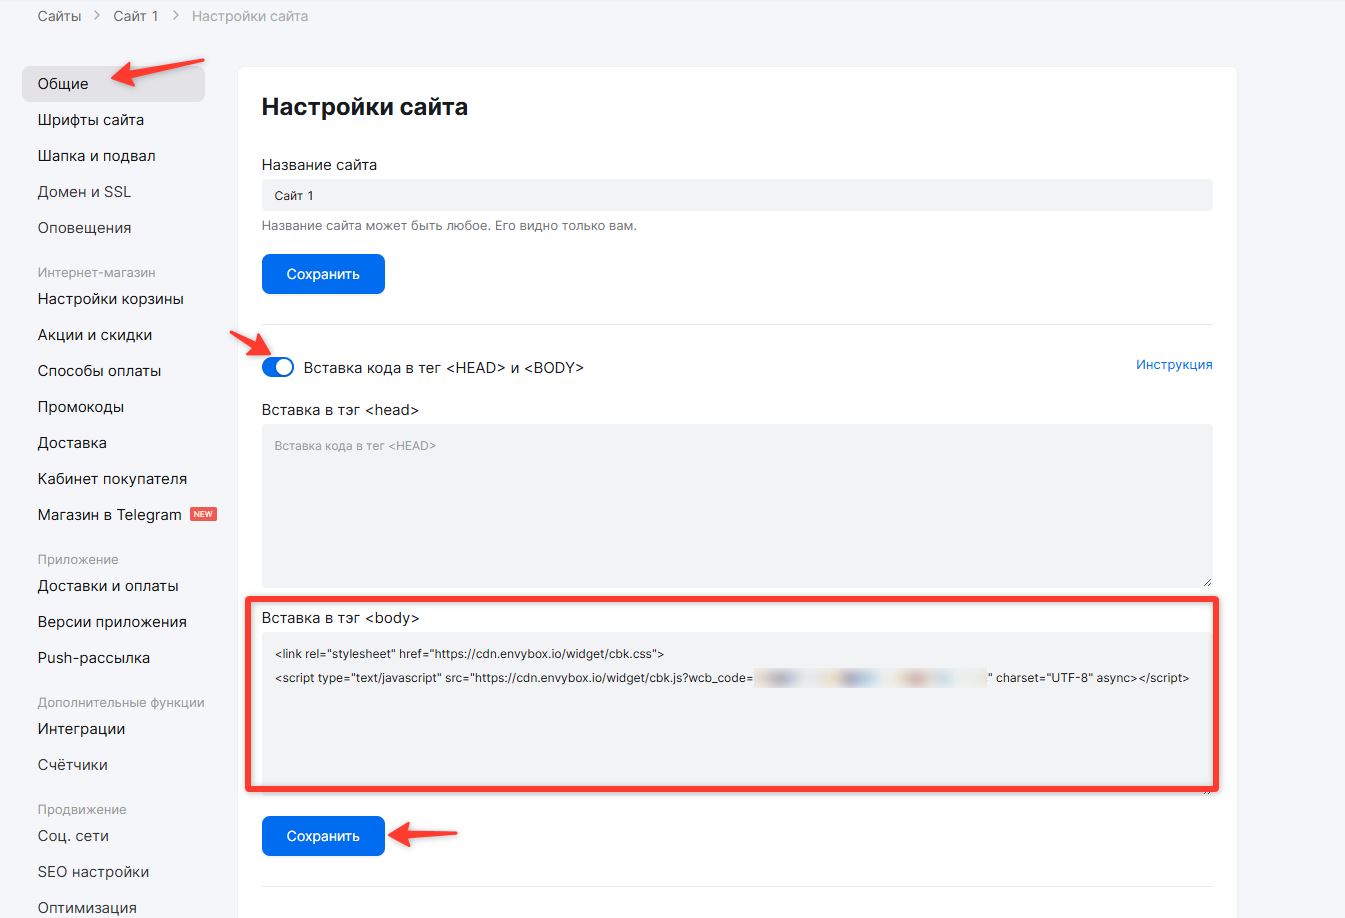1345x918 pixels.
Task: Click the NEW badge beside Магазин в Telegram
Action: (x=203, y=514)
